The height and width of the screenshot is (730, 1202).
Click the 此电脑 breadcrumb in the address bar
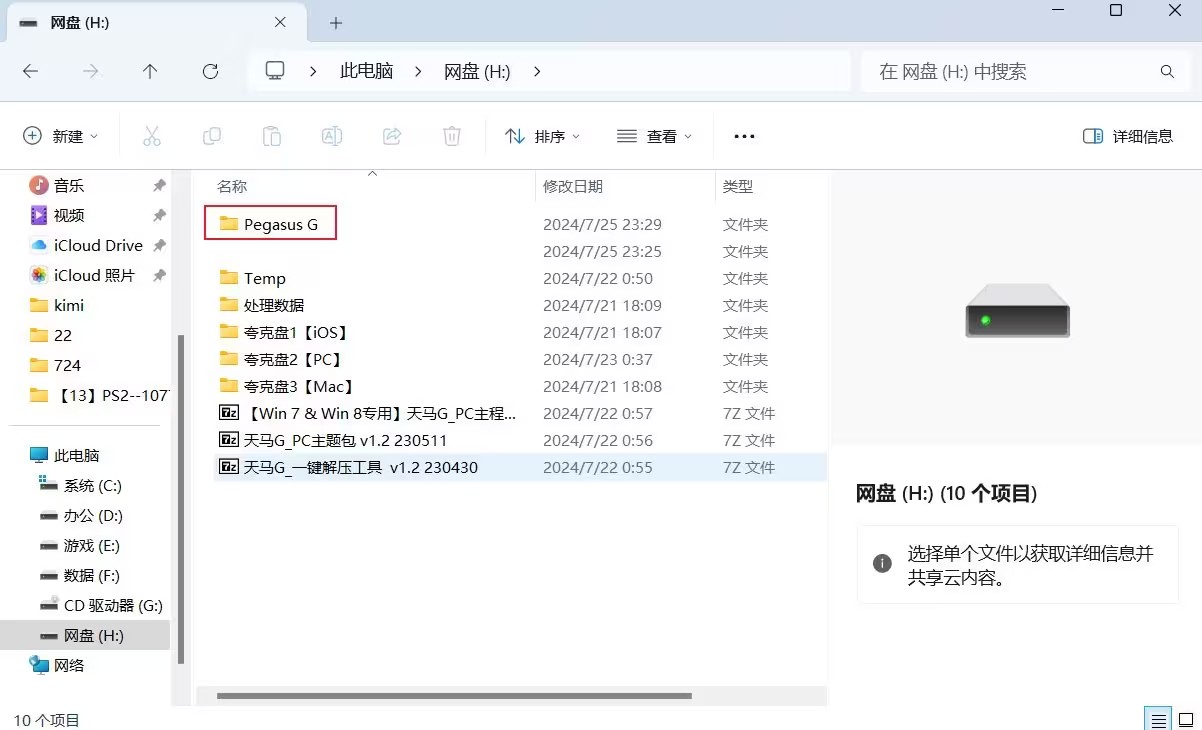[366, 72]
